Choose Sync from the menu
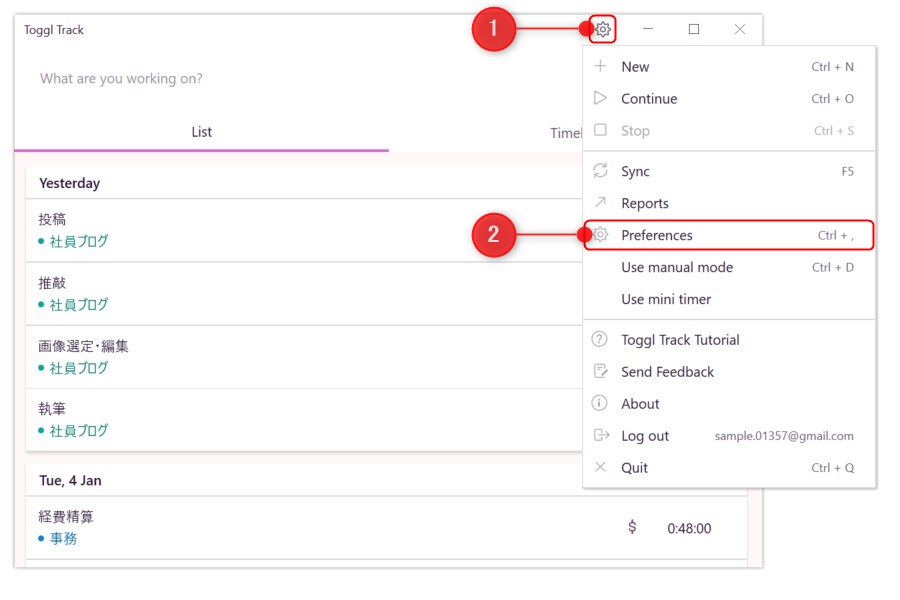This screenshot has width=900, height=600. [729, 171]
